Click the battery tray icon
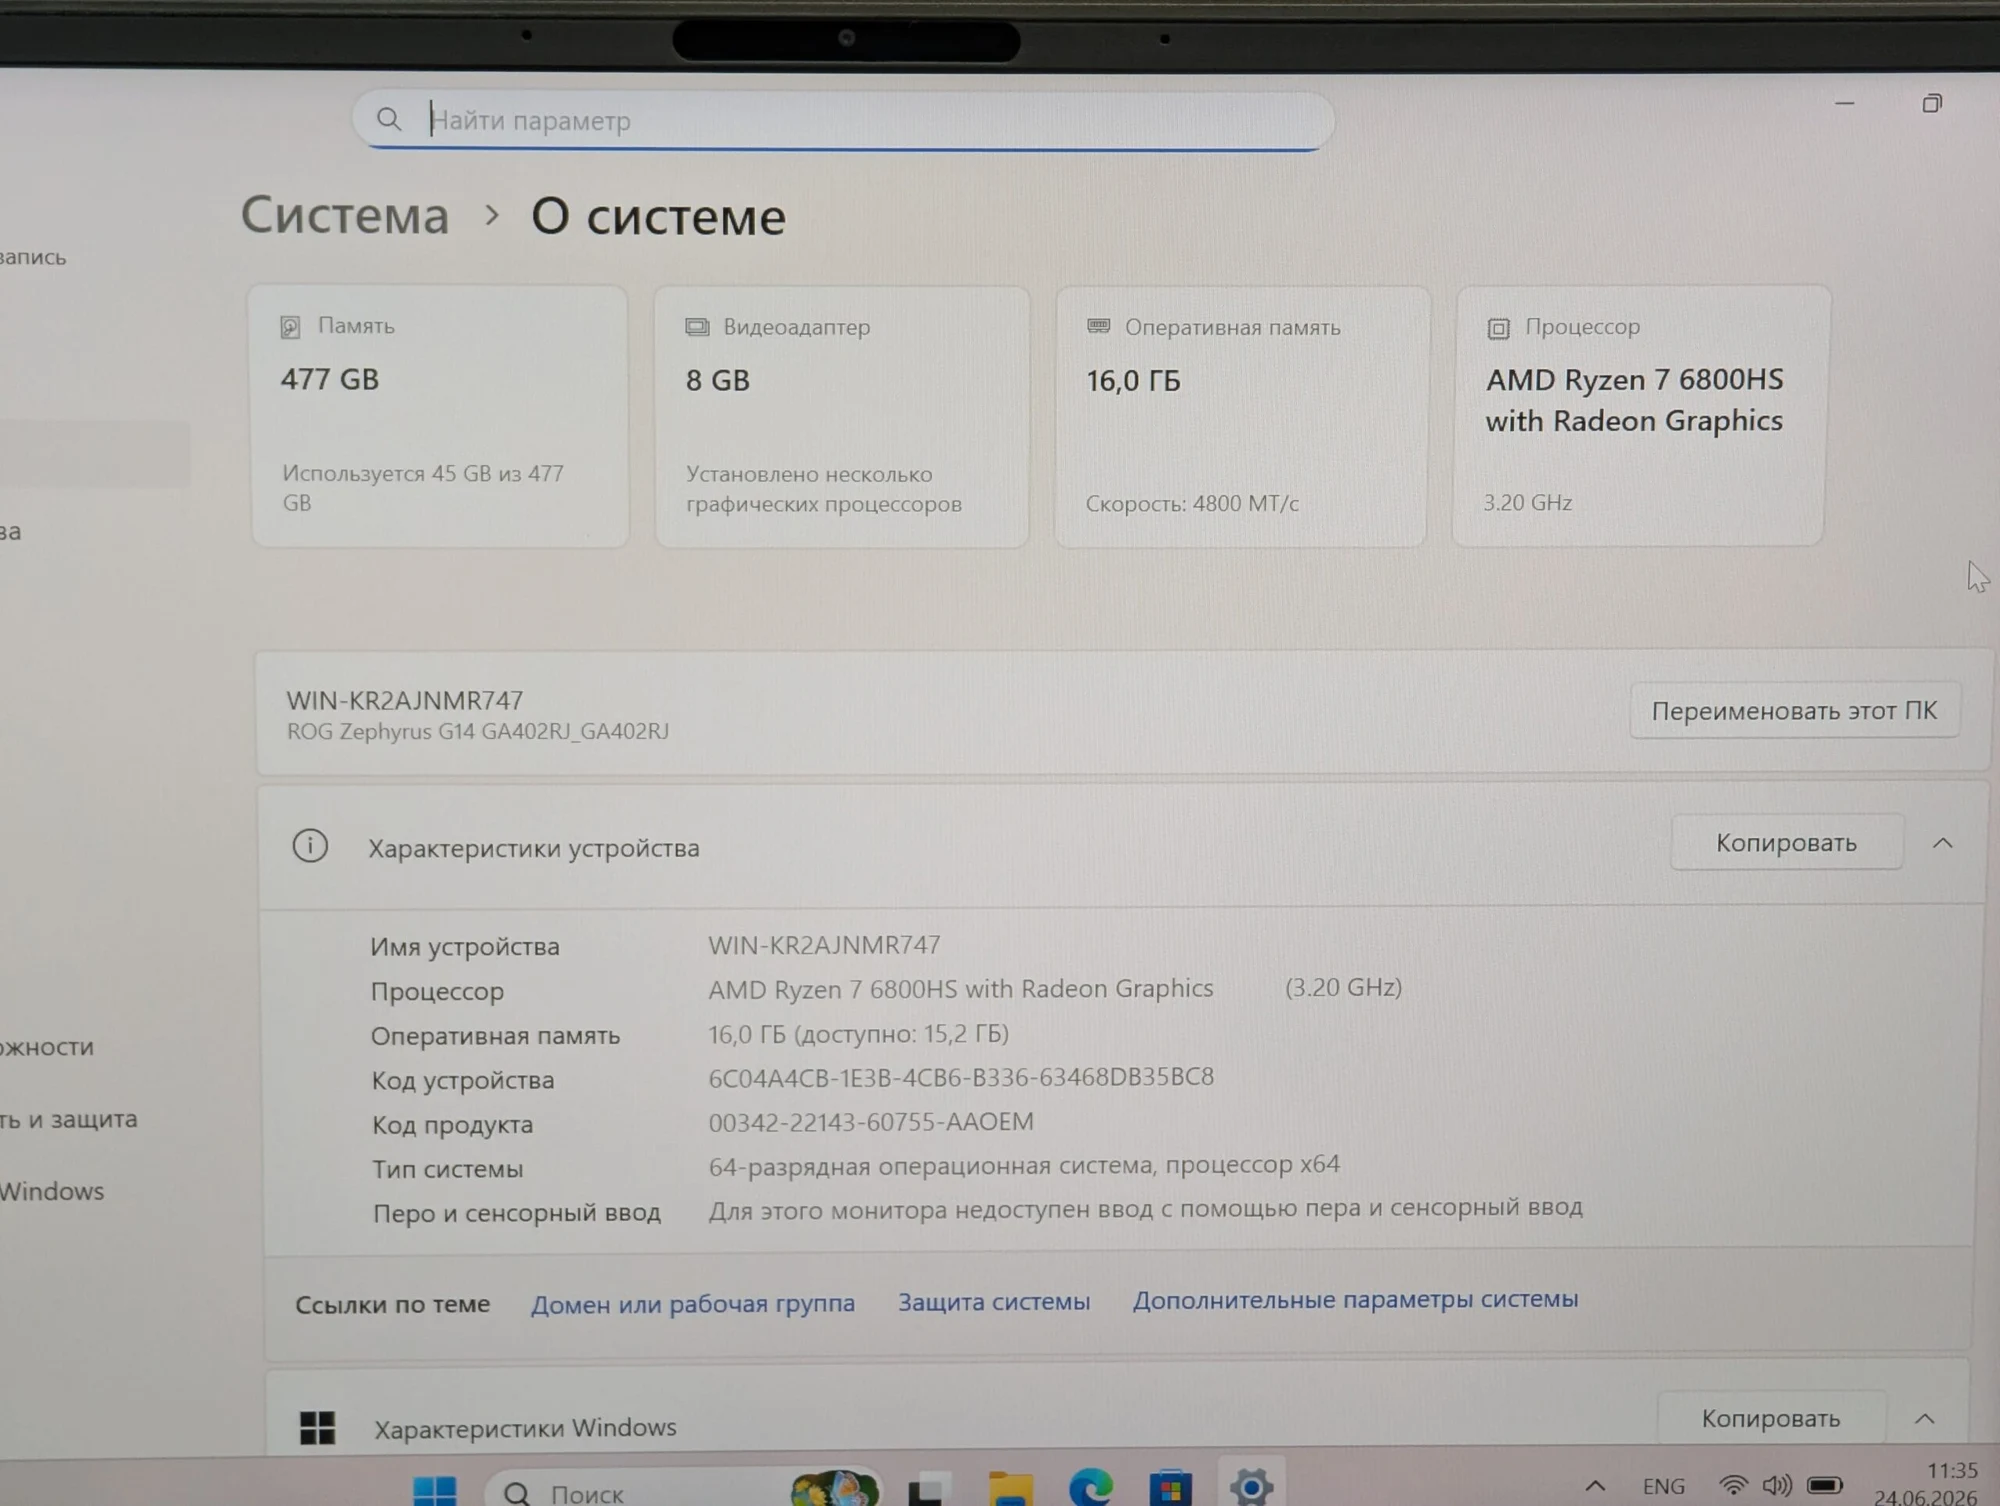The height and width of the screenshot is (1506, 2000). point(1825,1485)
